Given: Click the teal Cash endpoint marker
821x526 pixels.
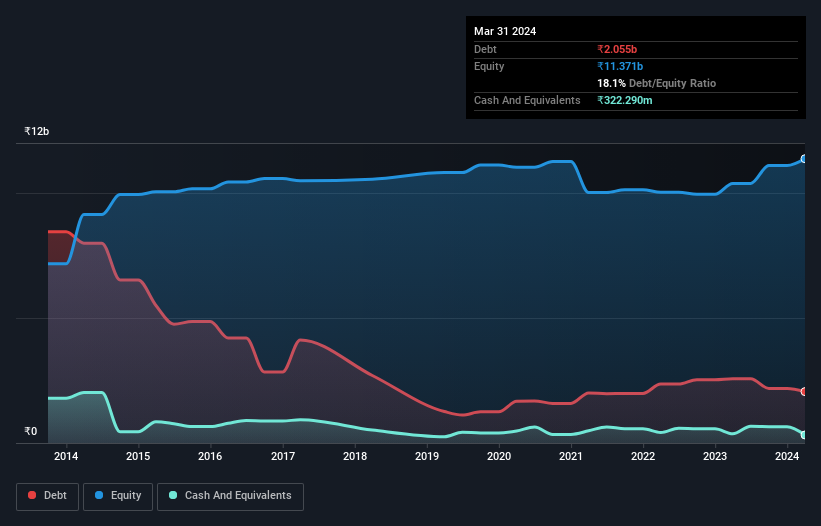Looking at the screenshot, I should [x=804, y=434].
